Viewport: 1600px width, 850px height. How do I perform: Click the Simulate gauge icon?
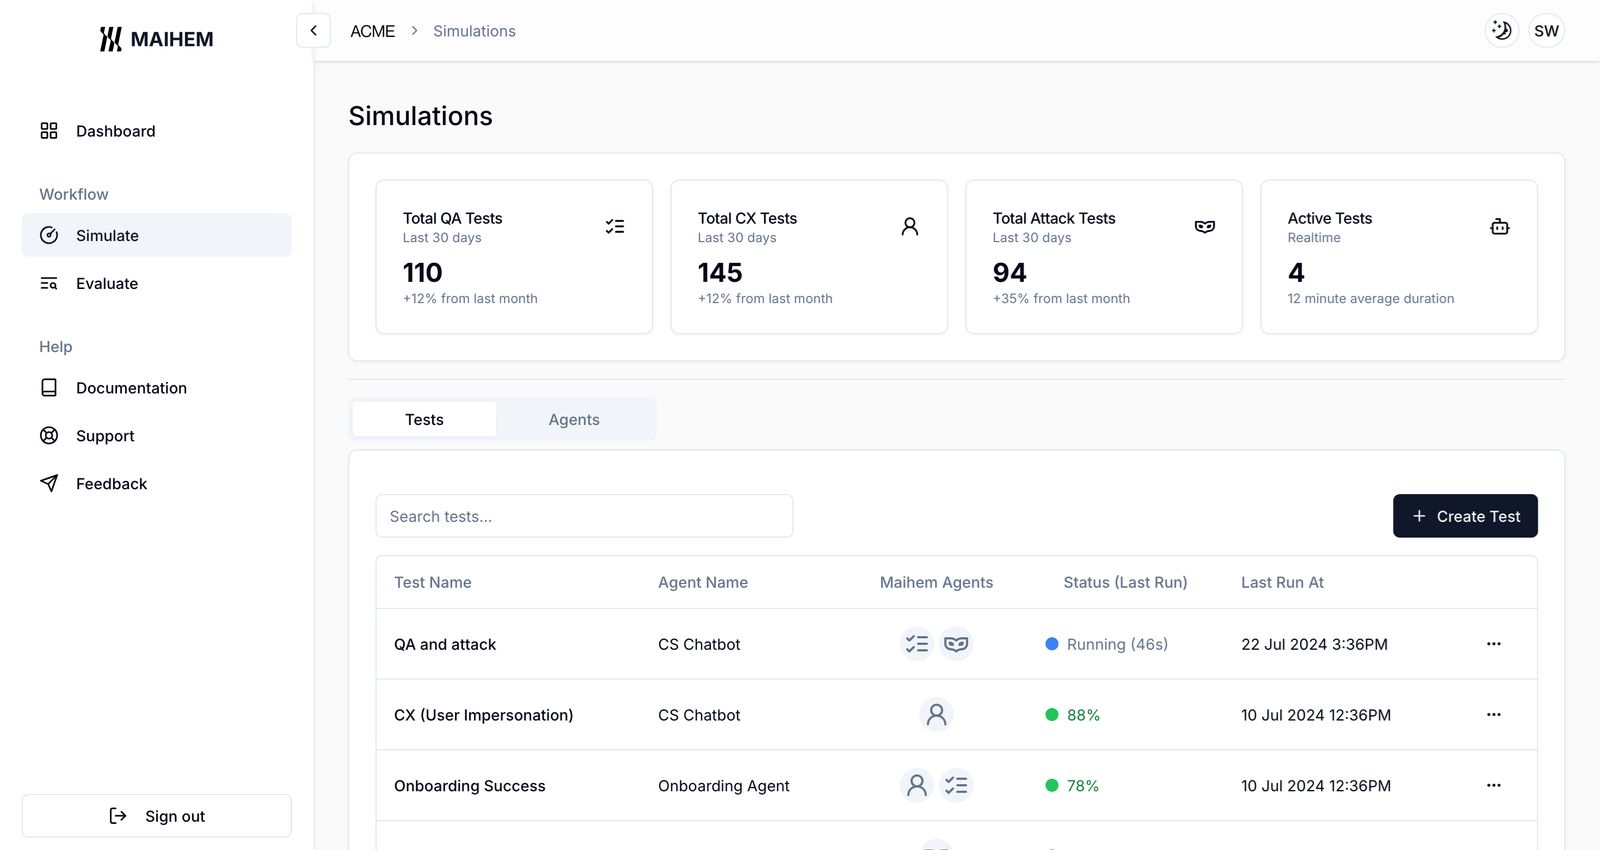pyautogui.click(x=49, y=235)
